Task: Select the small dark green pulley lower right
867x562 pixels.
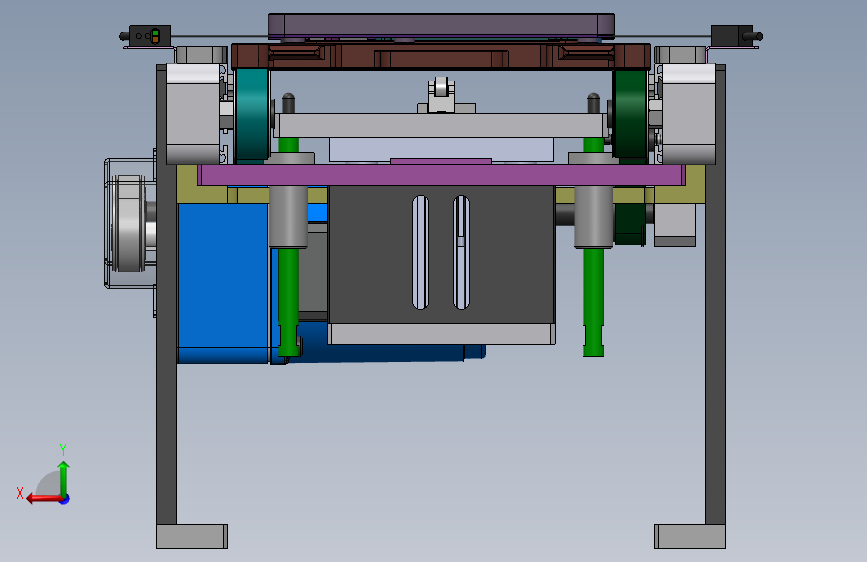Action: (630, 224)
